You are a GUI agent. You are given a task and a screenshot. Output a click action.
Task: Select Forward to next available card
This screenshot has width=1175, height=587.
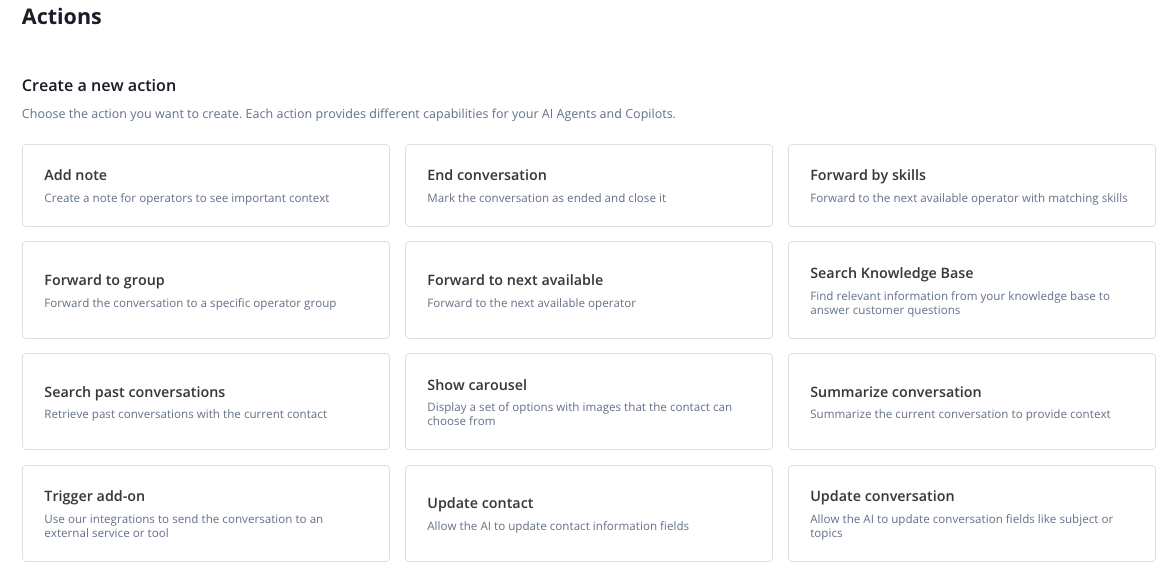click(588, 290)
